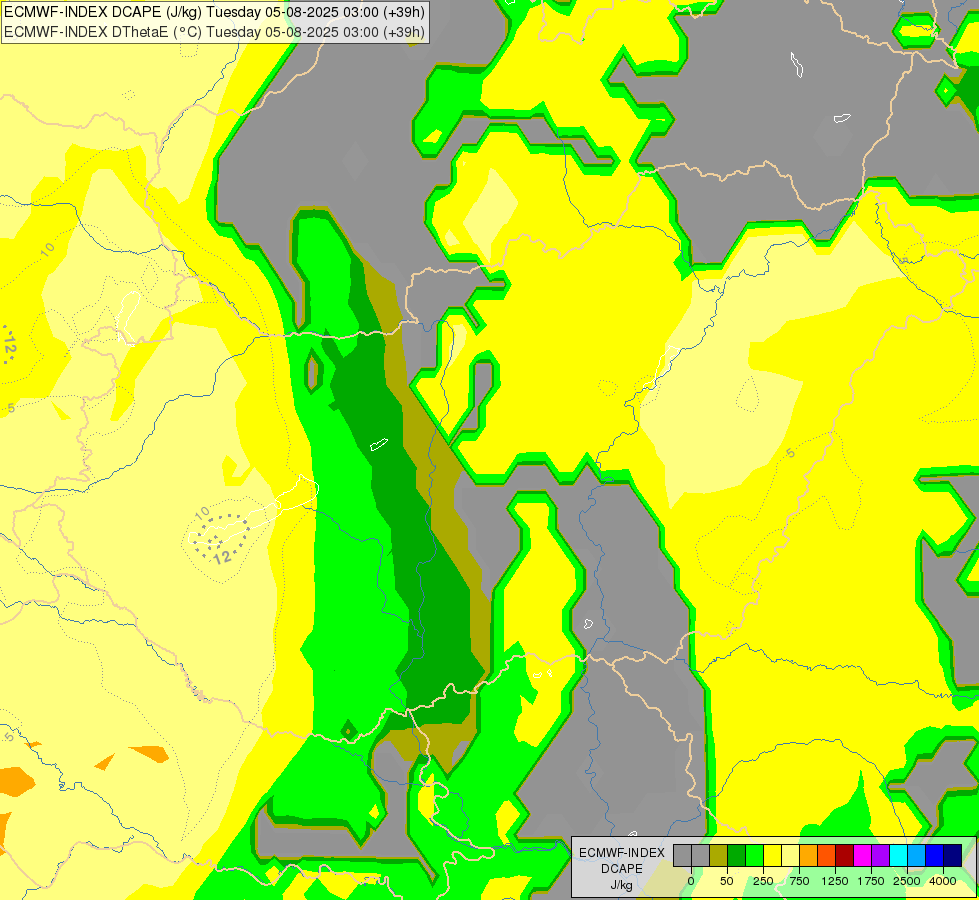Select the dark red legend swatch
The image size is (979, 900).
pos(845,855)
